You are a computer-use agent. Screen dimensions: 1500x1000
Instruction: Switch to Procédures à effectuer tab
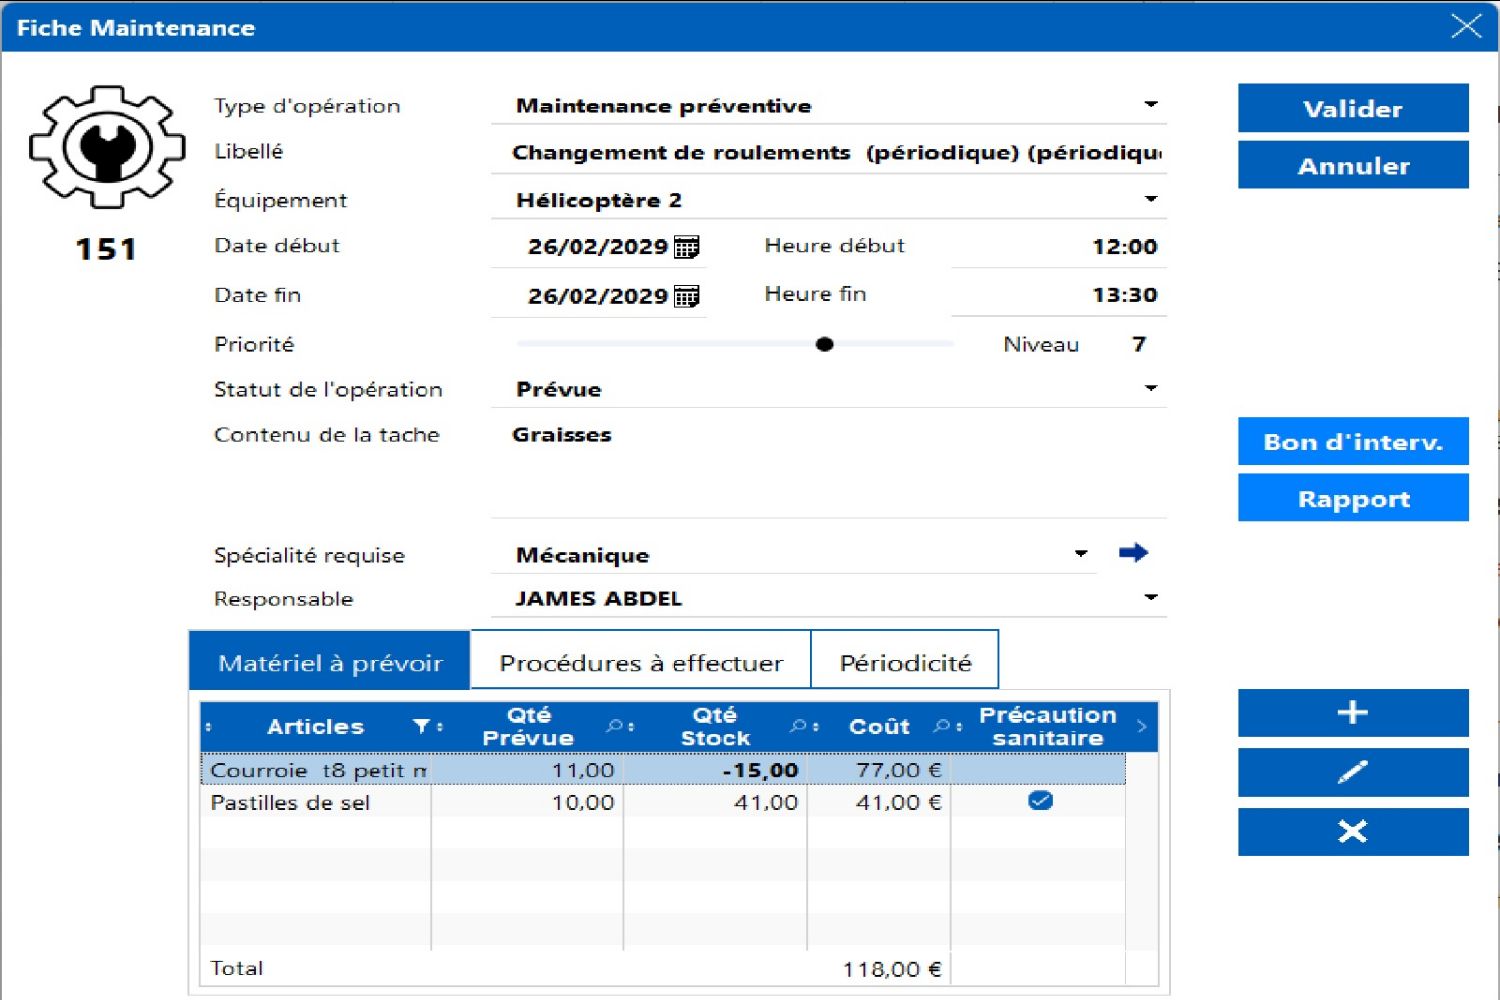pyautogui.click(x=640, y=662)
